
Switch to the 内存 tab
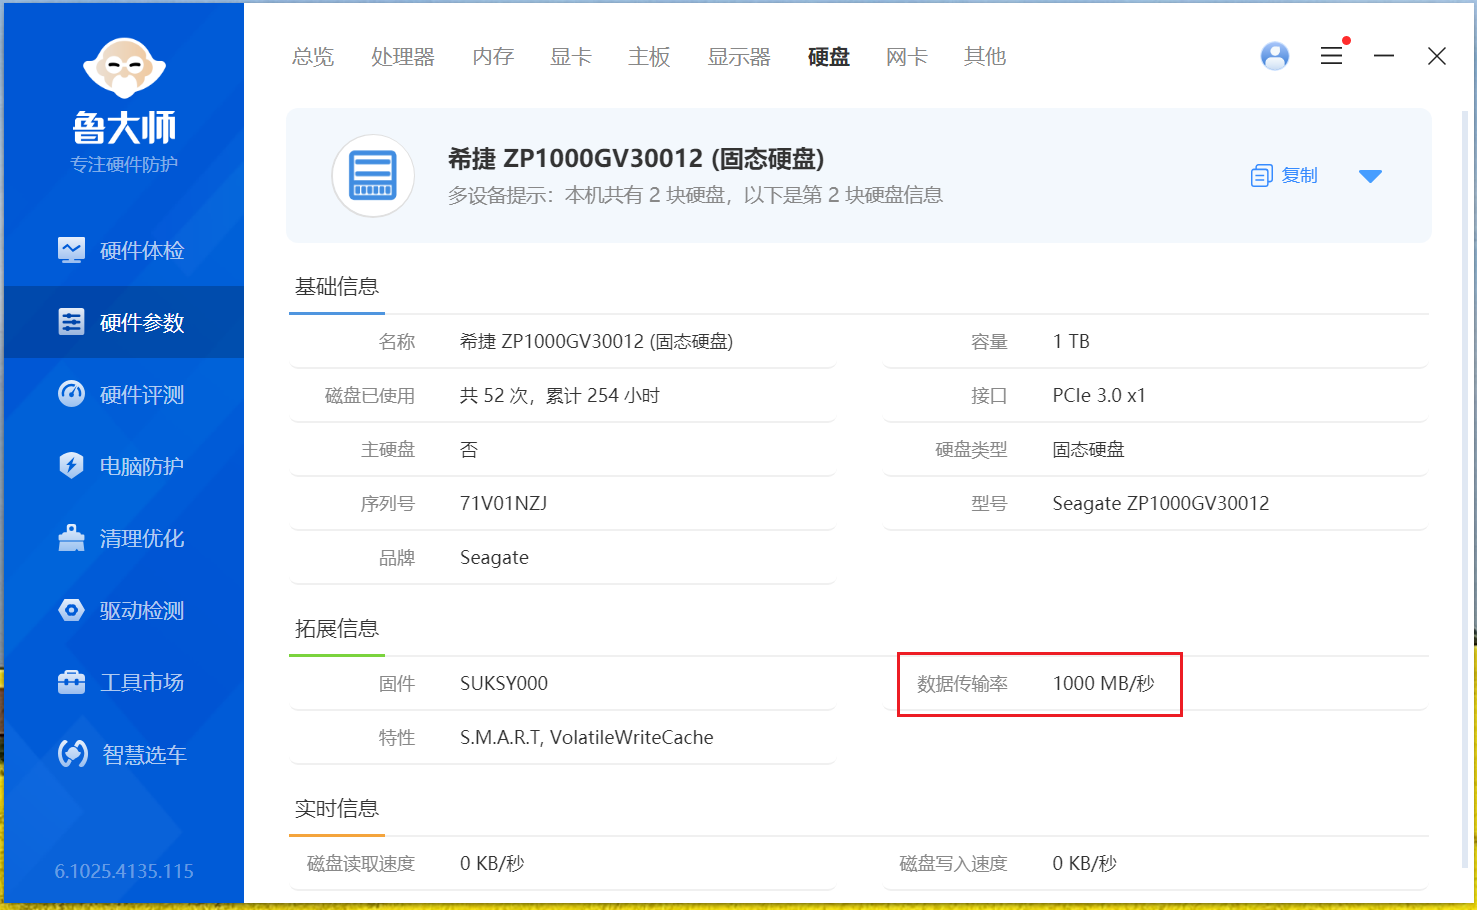click(x=493, y=57)
